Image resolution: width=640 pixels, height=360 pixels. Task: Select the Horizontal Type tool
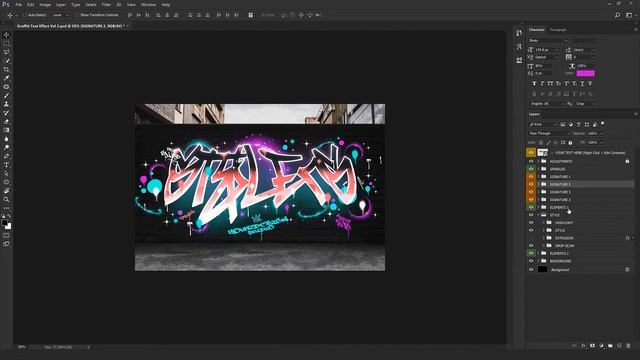7,165
